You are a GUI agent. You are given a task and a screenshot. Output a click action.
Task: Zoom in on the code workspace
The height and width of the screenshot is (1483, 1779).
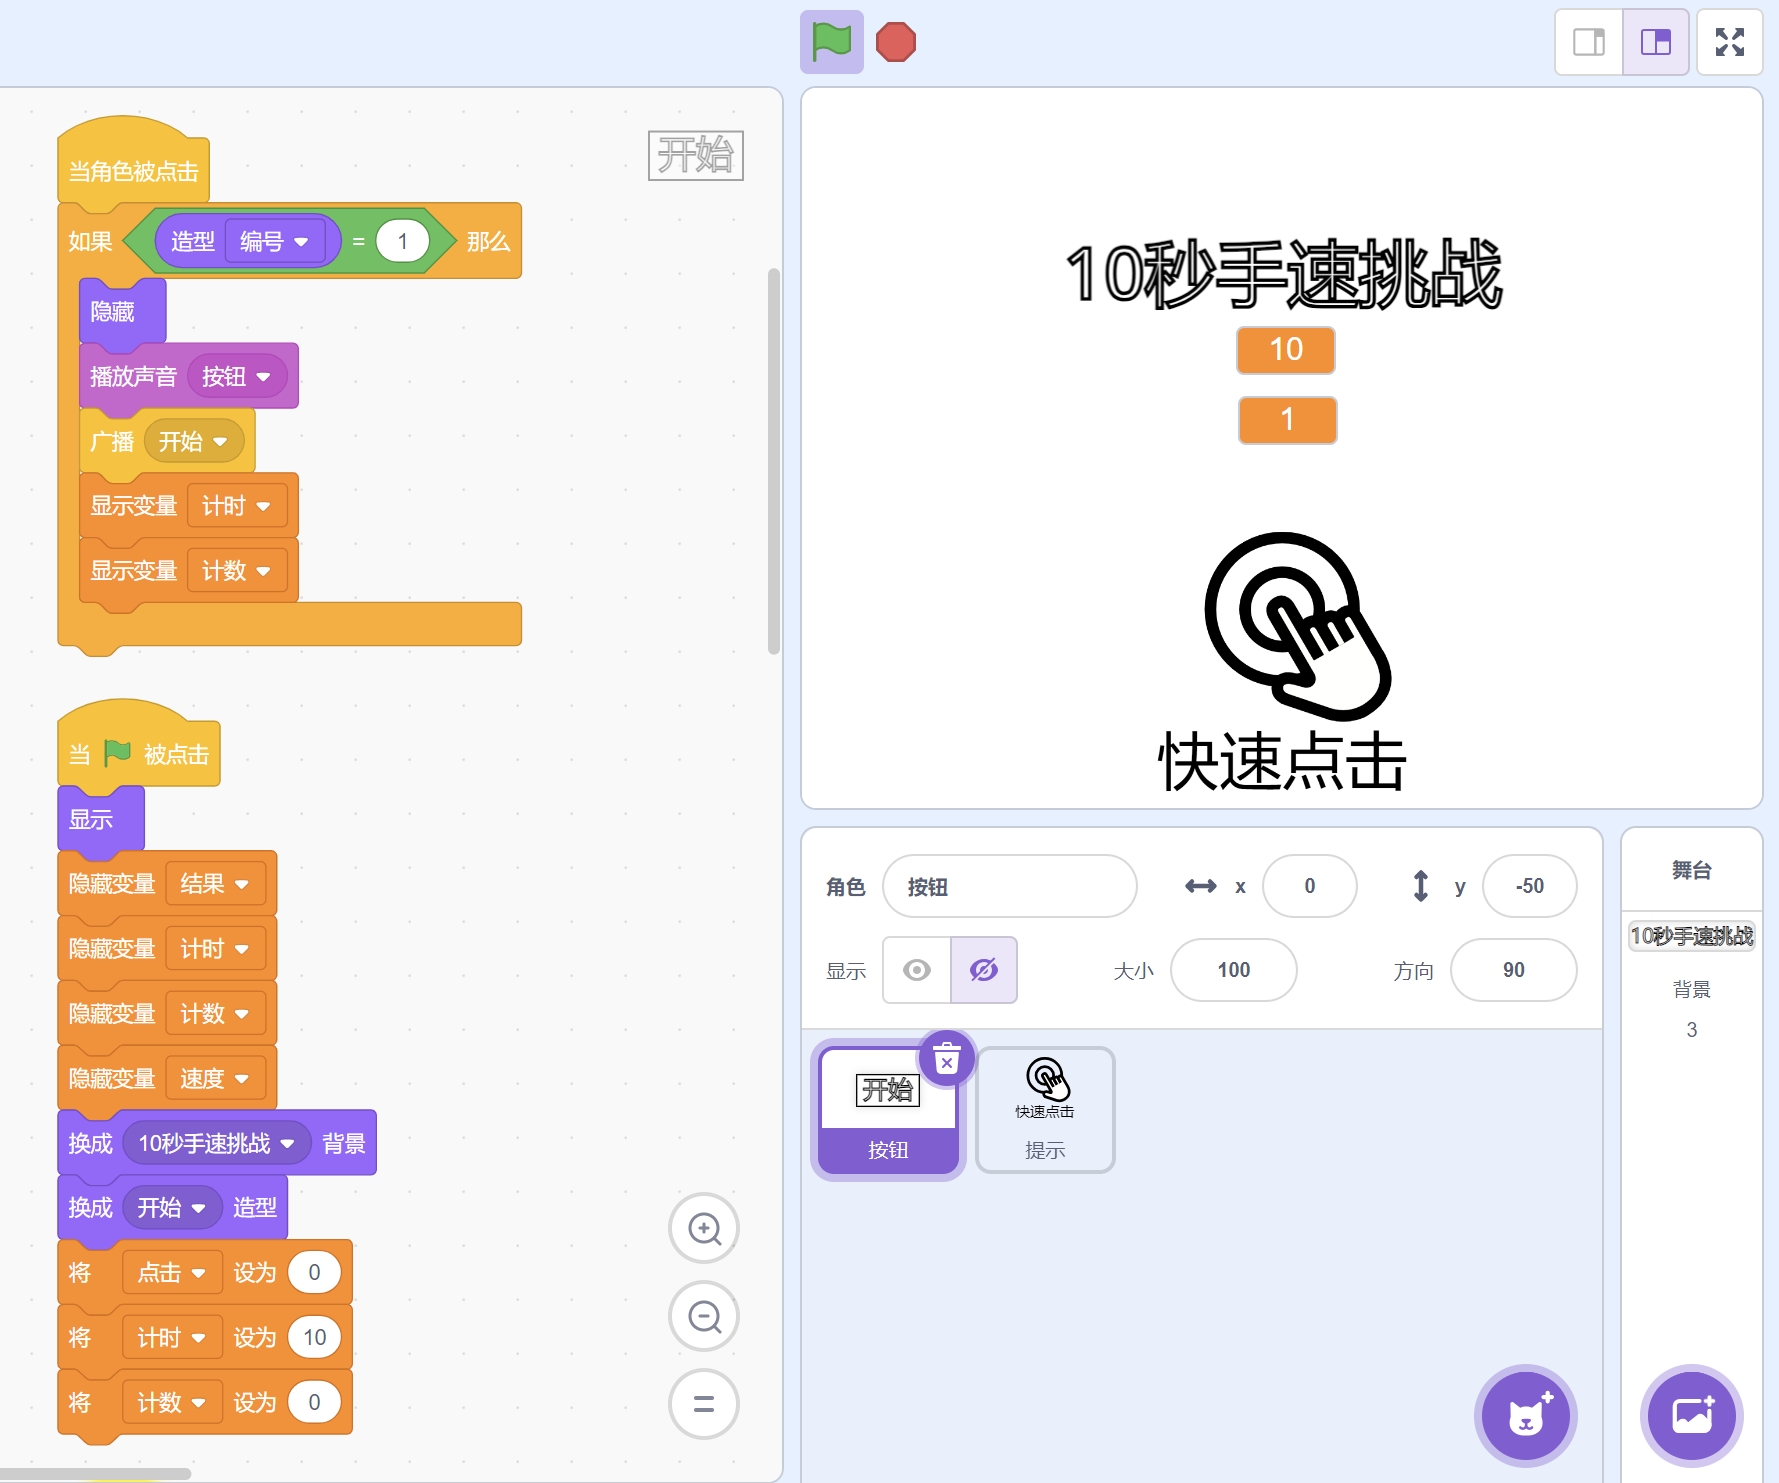(x=704, y=1228)
